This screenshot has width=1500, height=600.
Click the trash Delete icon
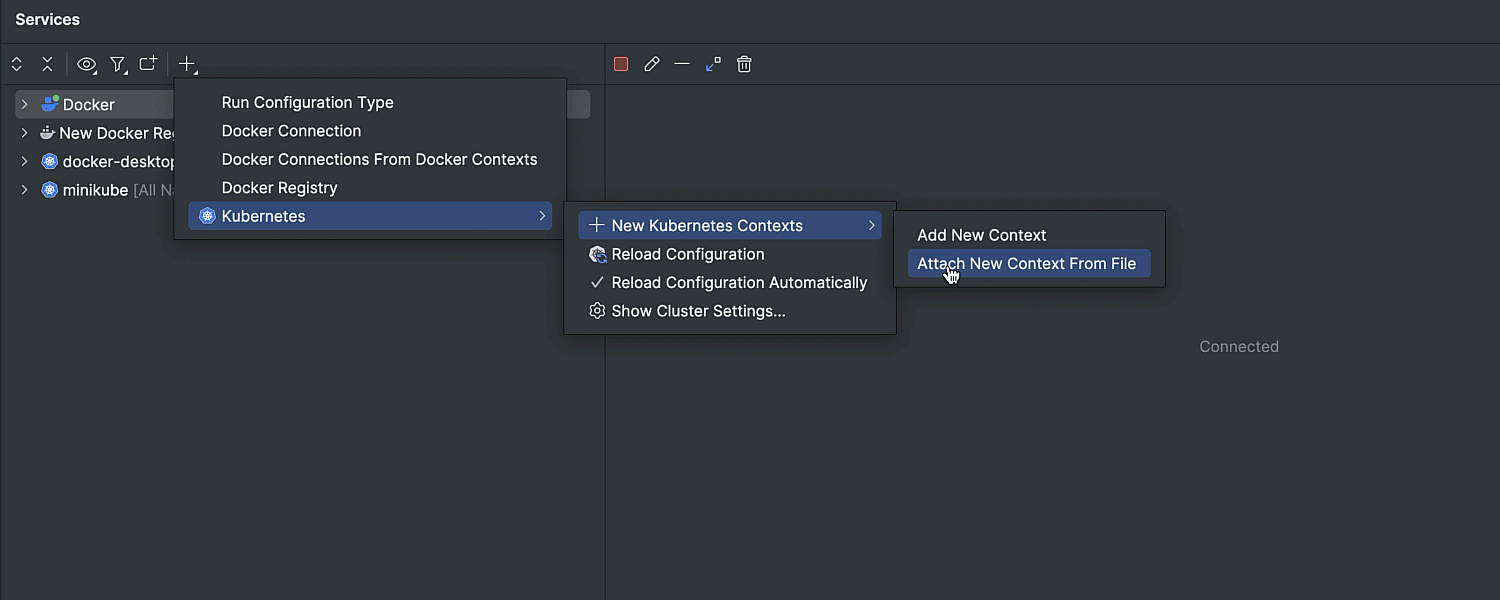pos(744,64)
